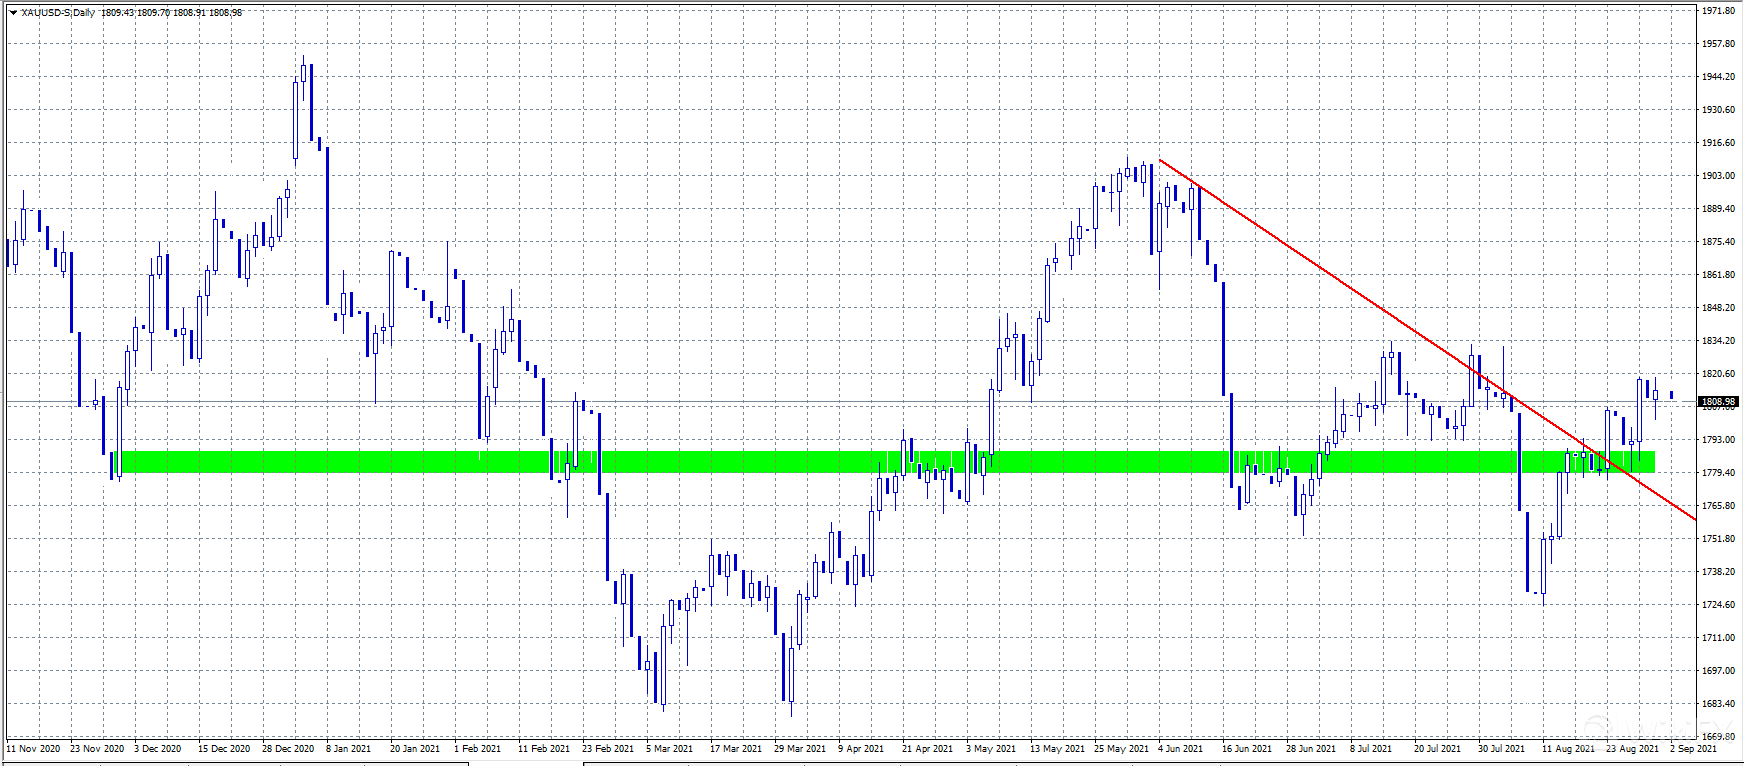This screenshot has height=766, width=1744.
Task: Click the 3 May 2021 date label
Action: pos(990,748)
